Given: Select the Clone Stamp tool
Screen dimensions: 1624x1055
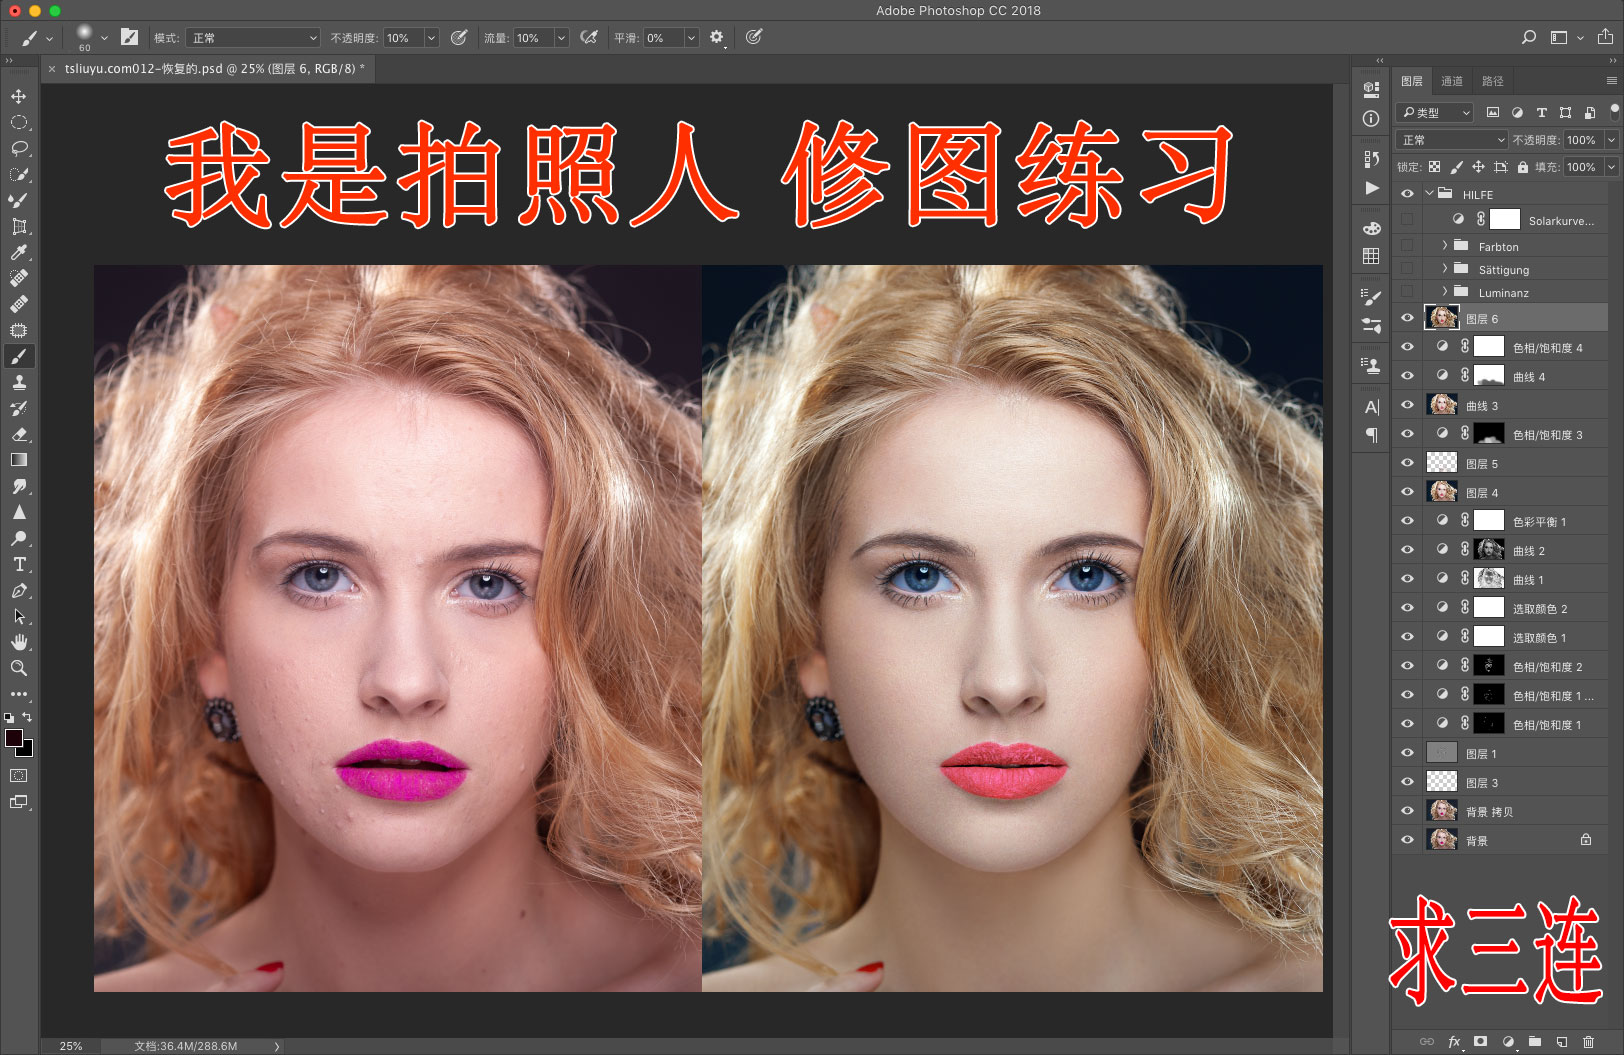Looking at the screenshot, I should point(19,383).
